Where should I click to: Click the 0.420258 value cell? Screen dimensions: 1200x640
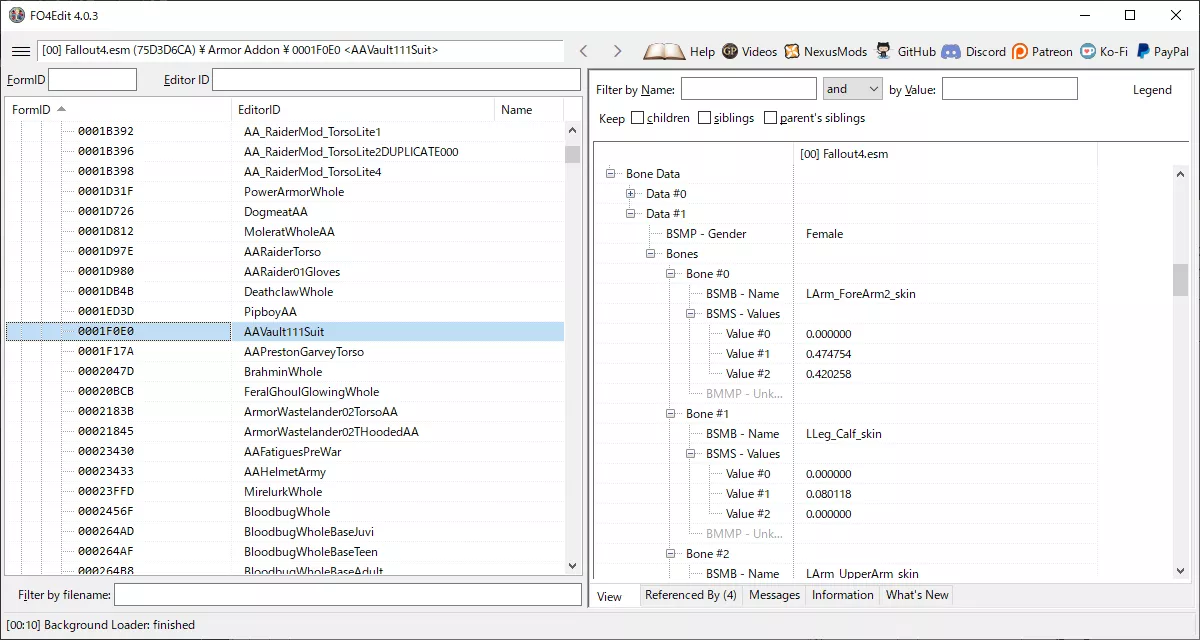pos(829,374)
